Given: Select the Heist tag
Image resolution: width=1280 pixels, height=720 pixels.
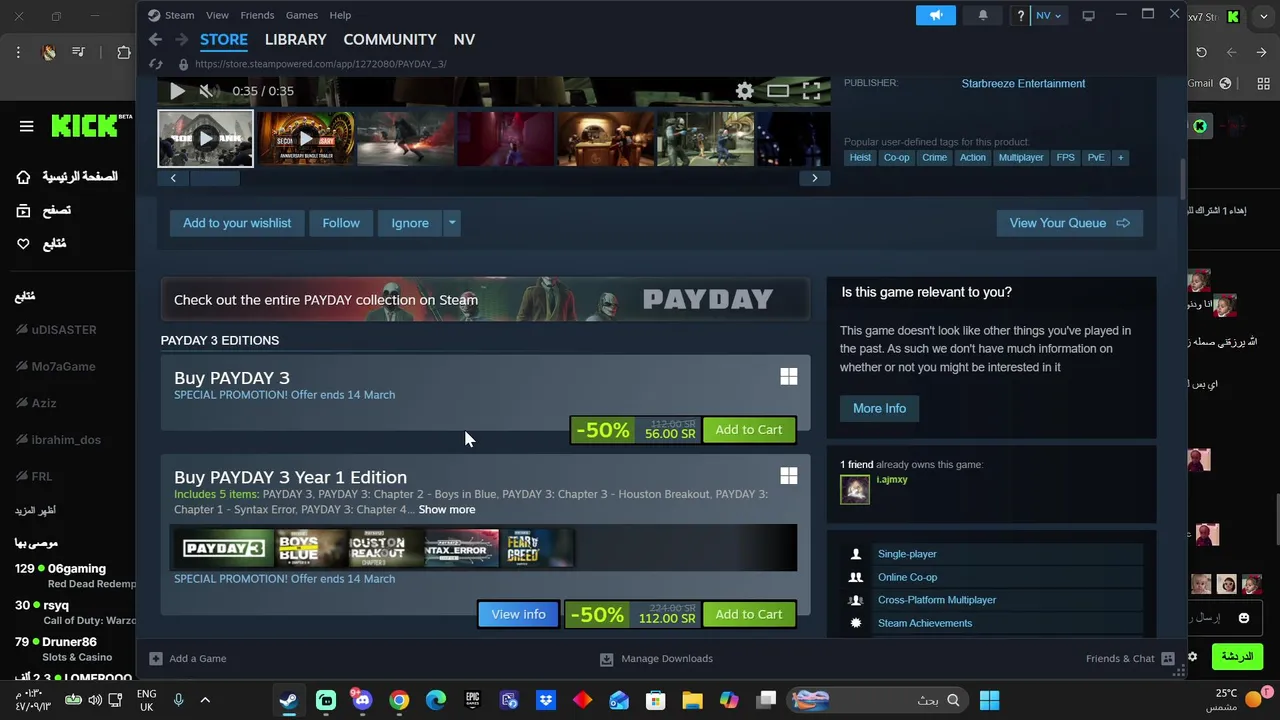Looking at the screenshot, I should pyautogui.click(x=860, y=158).
